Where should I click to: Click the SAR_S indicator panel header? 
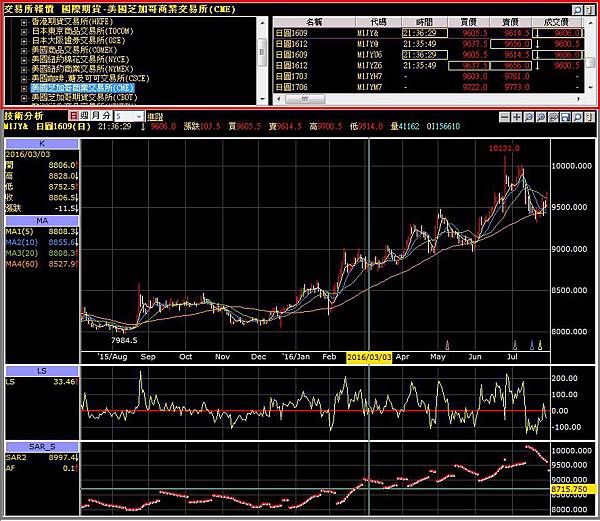point(42,447)
